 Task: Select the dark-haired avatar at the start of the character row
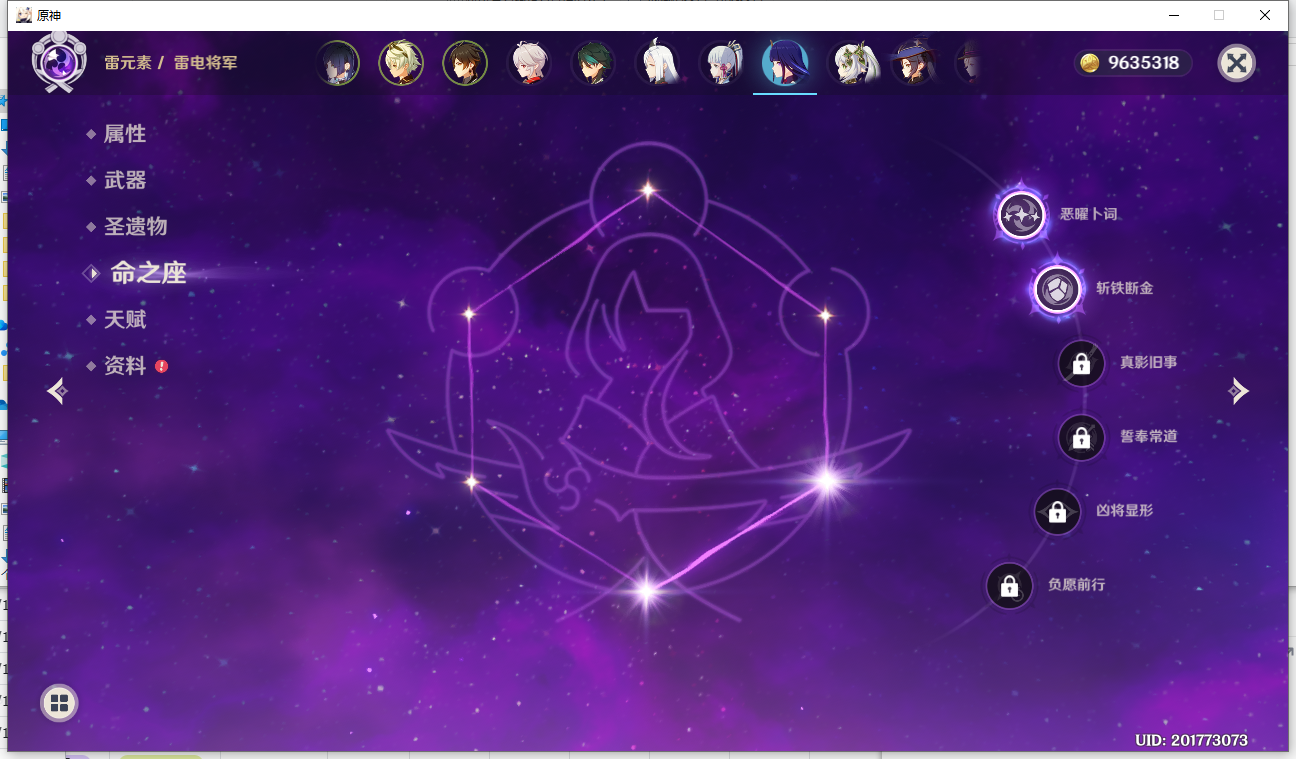click(338, 63)
